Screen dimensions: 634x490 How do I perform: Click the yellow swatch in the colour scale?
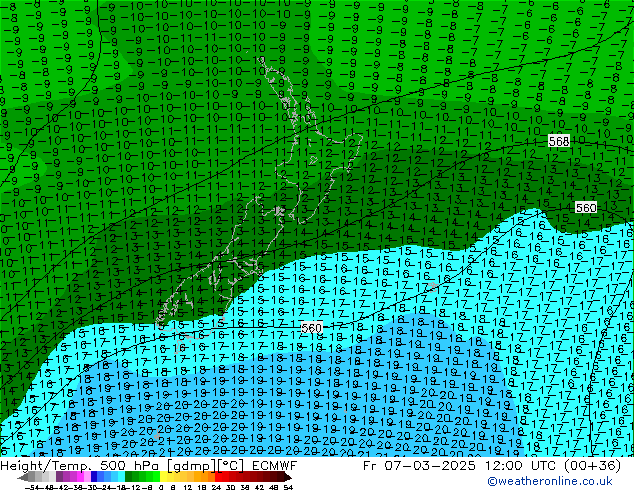(163, 476)
